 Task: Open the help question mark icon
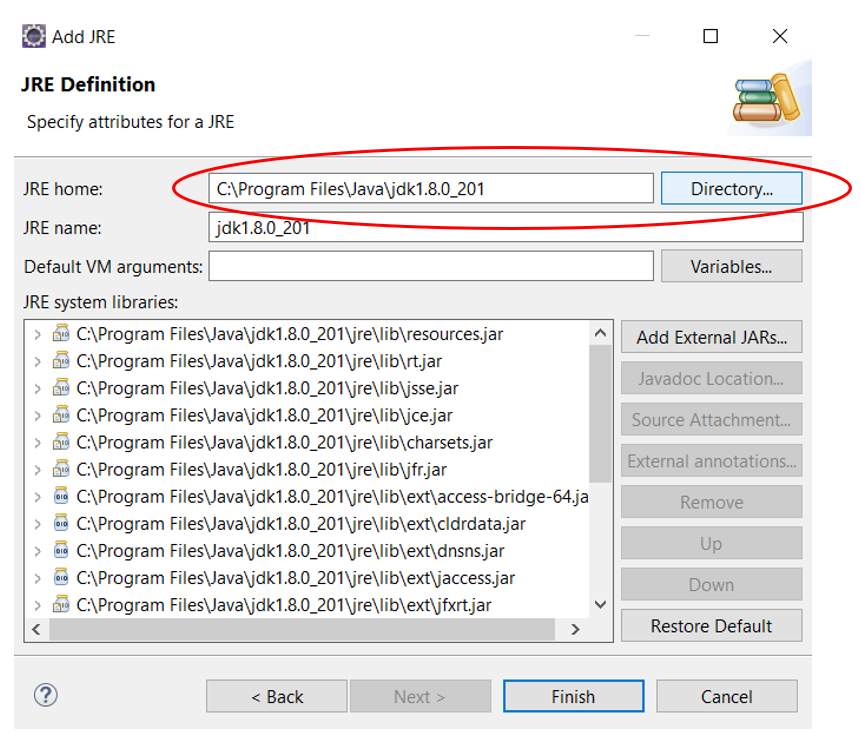click(46, 695)
